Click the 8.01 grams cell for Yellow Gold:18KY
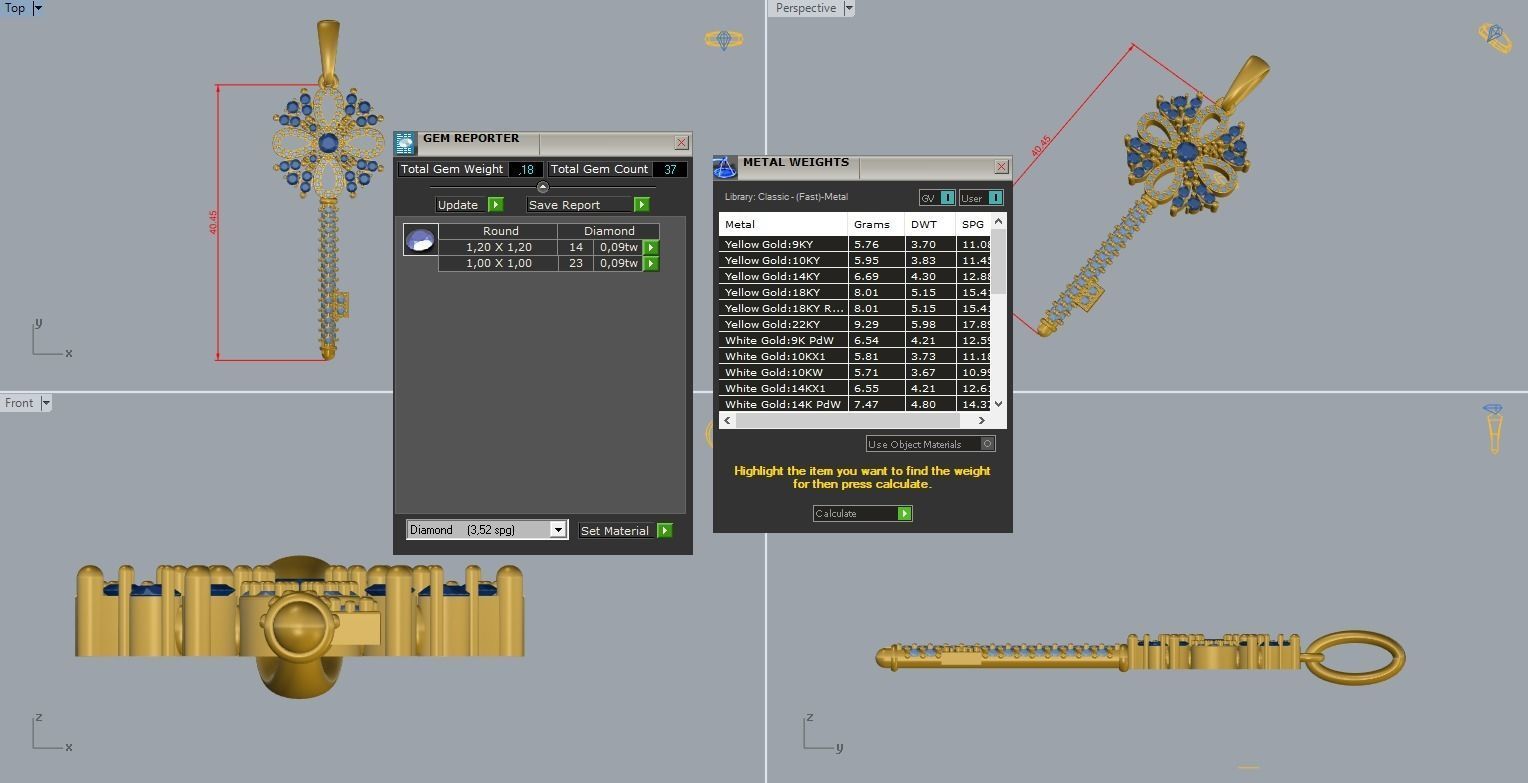 pos(875,292)
